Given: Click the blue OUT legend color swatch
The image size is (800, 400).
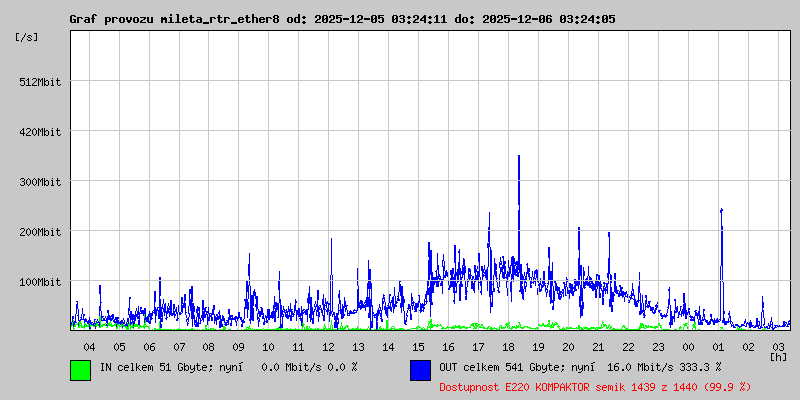Looking at the screenshot, I should click(420, 369).
